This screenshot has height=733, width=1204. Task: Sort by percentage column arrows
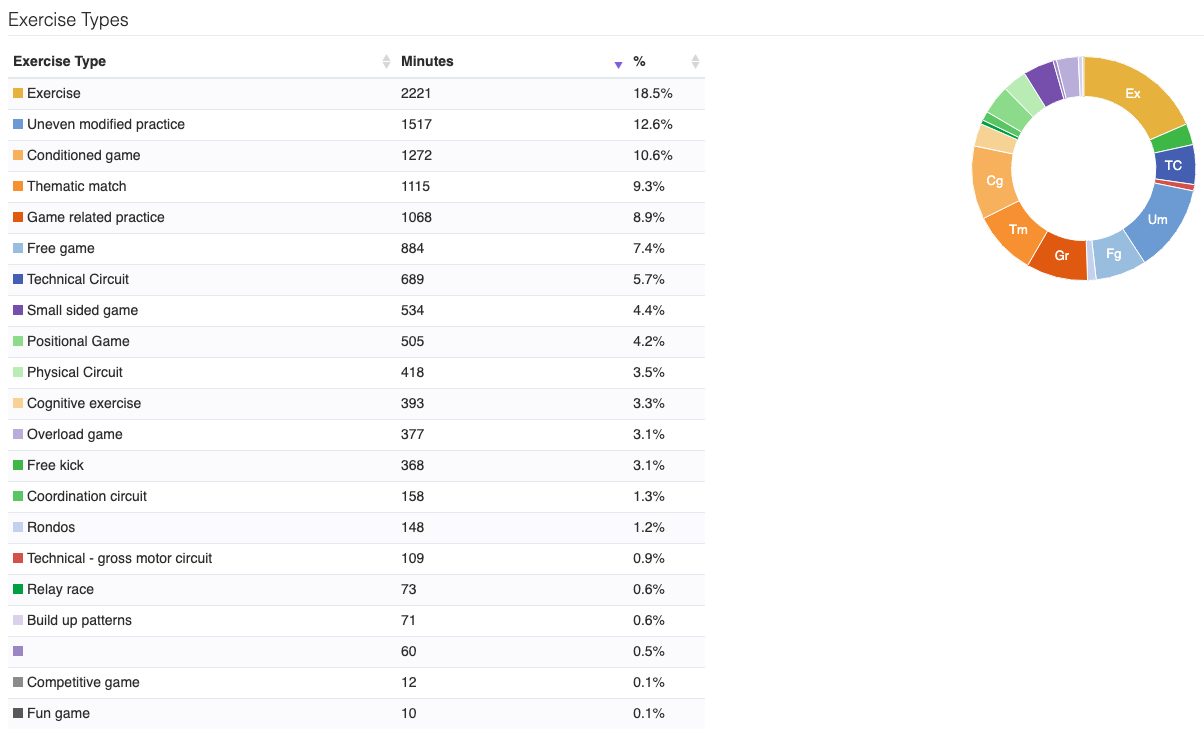pyautogui.click(x=696, y=62)
